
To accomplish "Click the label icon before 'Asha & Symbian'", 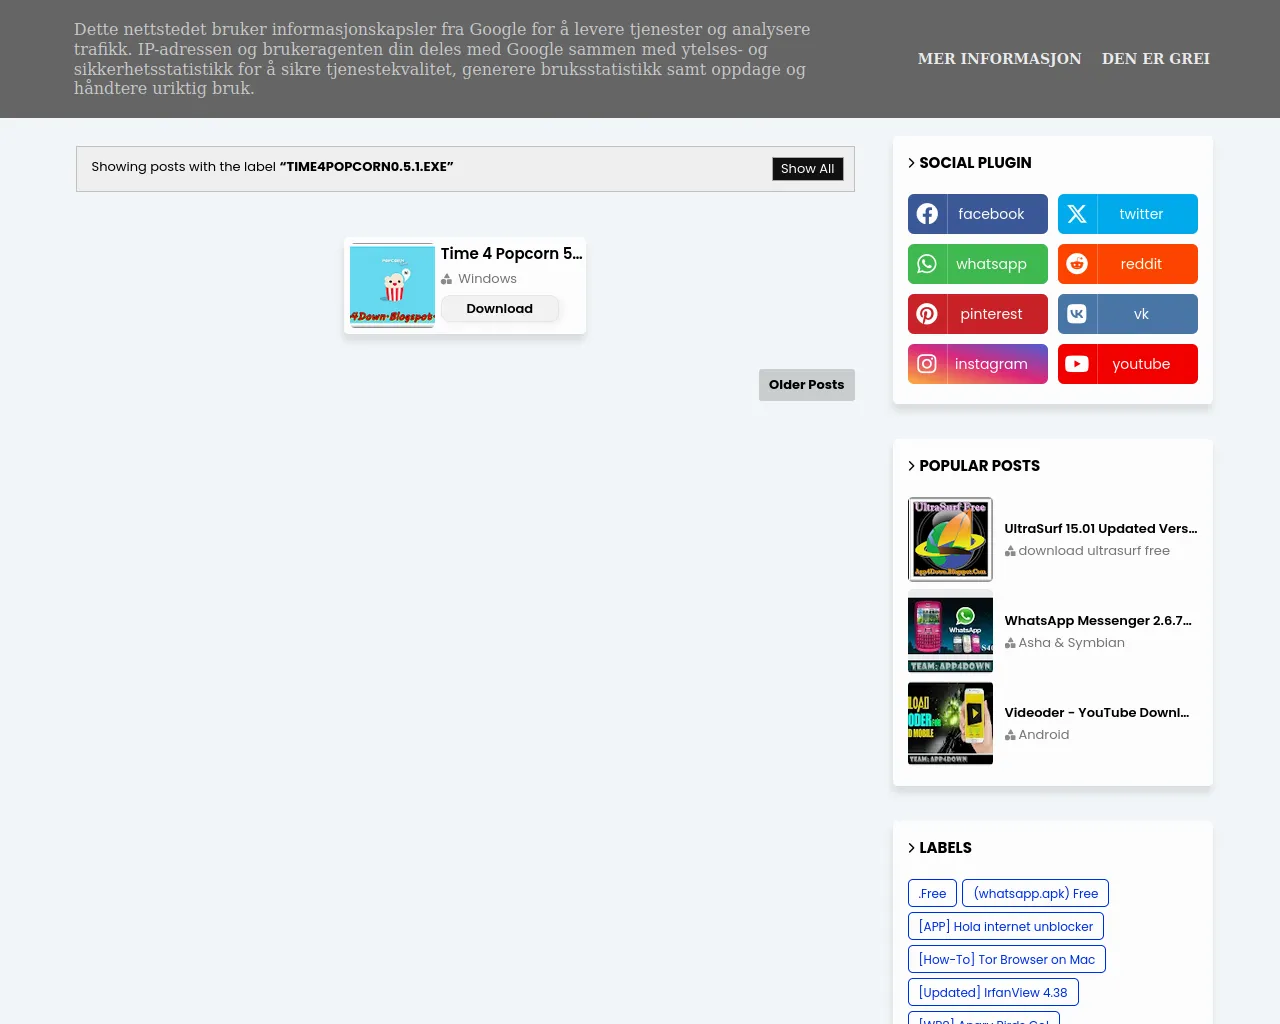I will point(1010,643).
